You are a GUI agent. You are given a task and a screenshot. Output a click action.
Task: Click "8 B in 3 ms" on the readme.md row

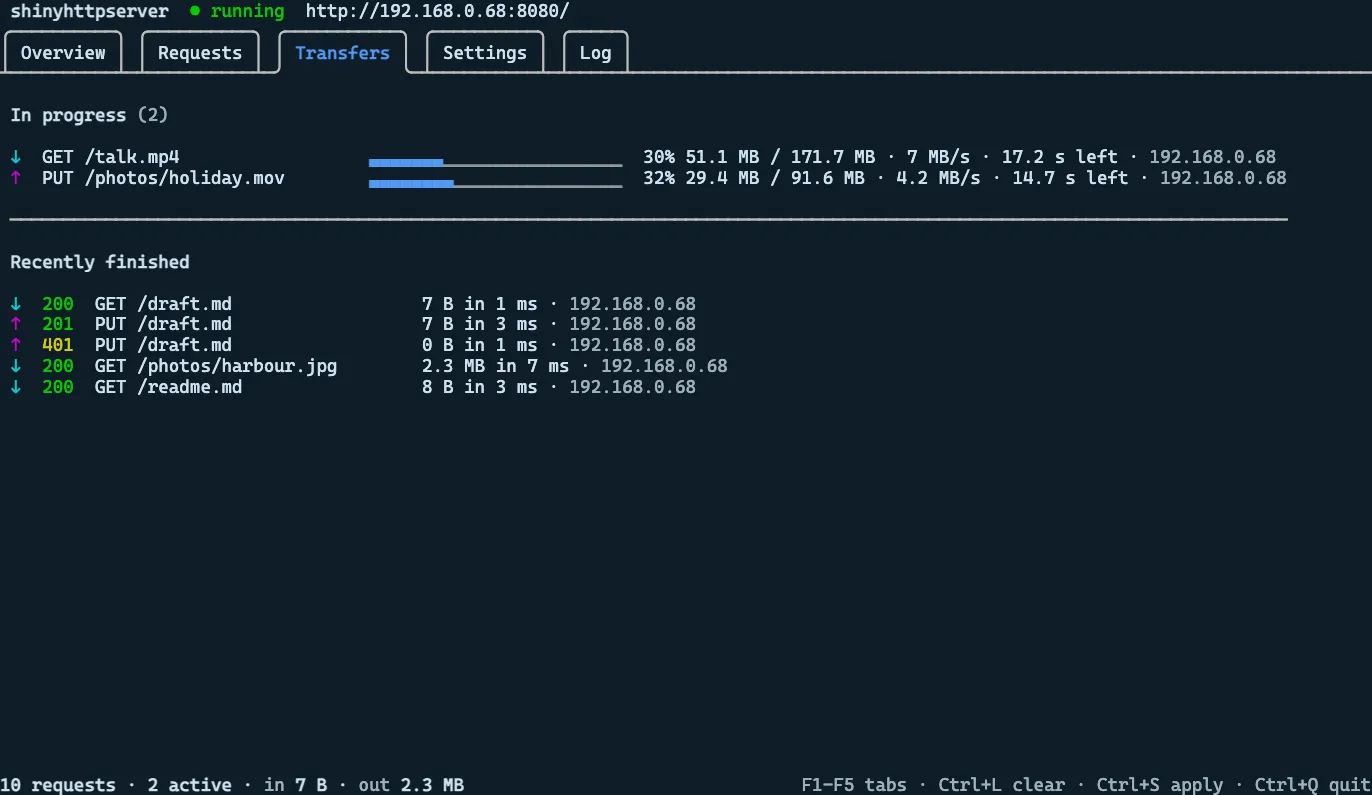point(480,387)
